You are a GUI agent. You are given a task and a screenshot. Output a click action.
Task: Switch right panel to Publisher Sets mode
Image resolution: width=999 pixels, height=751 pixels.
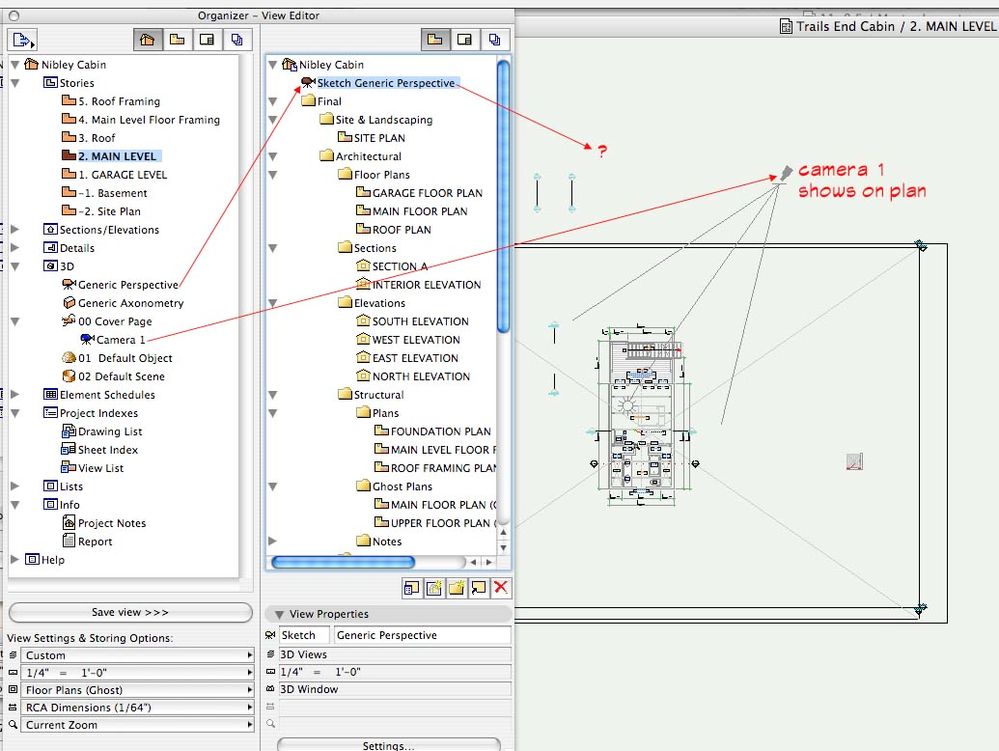[x=495, y=40]
